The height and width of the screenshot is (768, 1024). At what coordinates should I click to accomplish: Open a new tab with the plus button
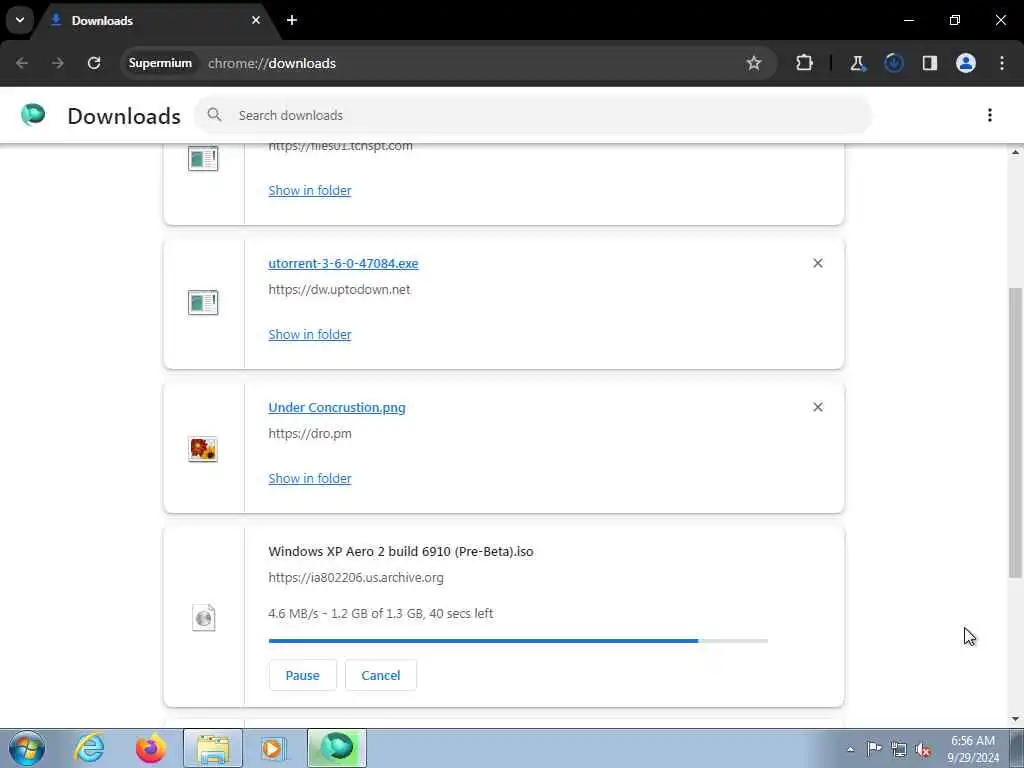click(x=292, y=20)
